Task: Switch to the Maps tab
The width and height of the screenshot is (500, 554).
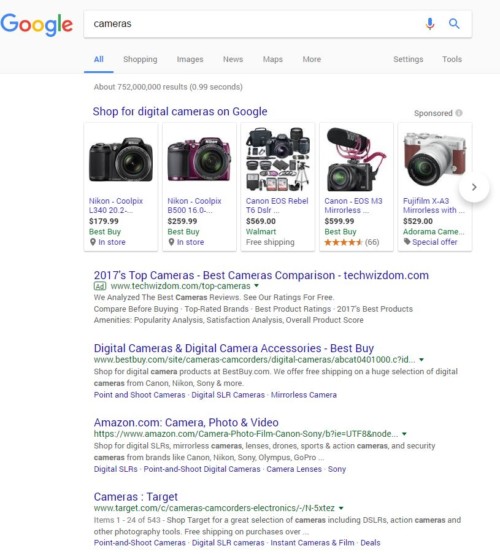Action: tap(273, 59)
